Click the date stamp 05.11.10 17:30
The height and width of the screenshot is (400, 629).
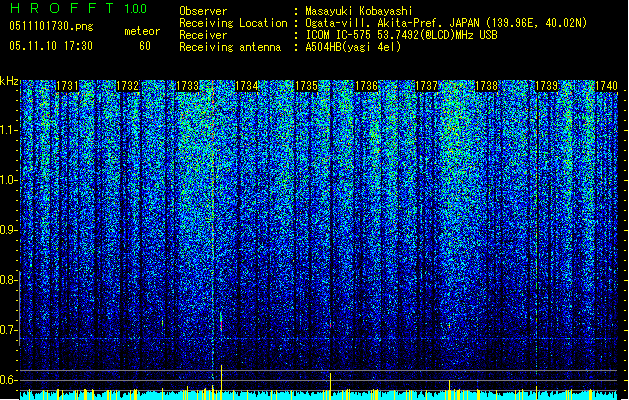point(51,46)
